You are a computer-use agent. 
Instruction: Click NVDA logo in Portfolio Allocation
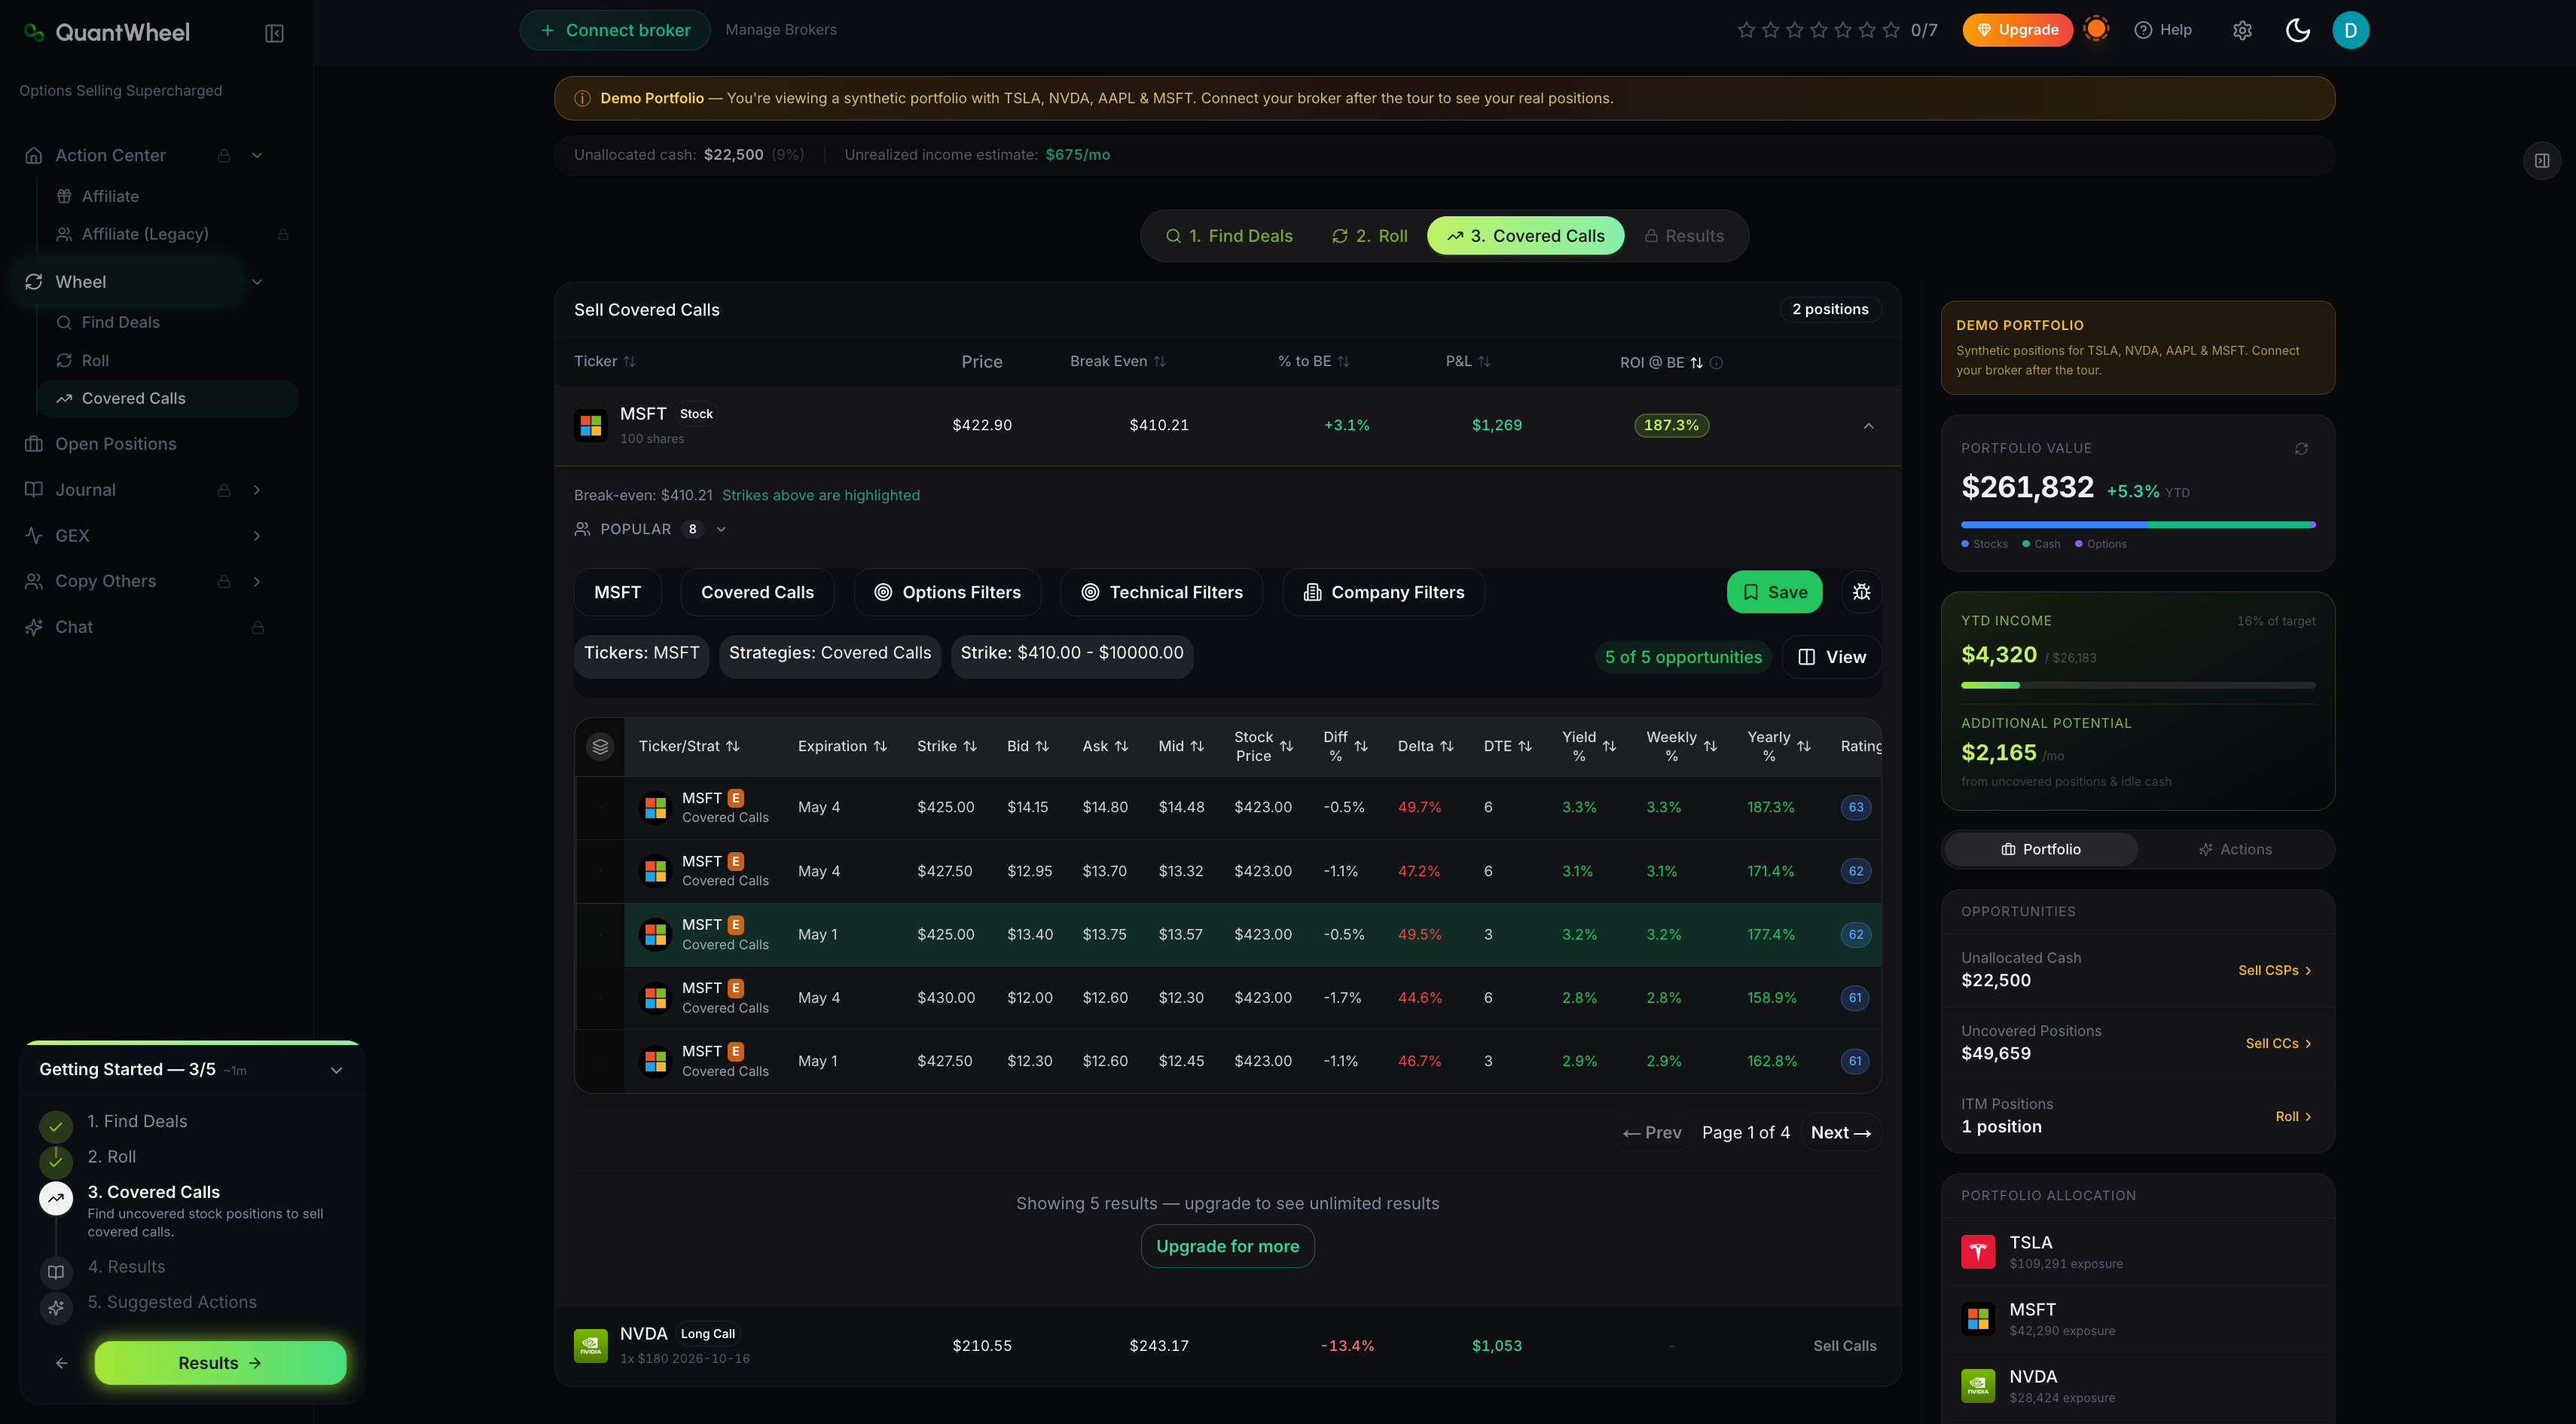click(1977, 1385)
